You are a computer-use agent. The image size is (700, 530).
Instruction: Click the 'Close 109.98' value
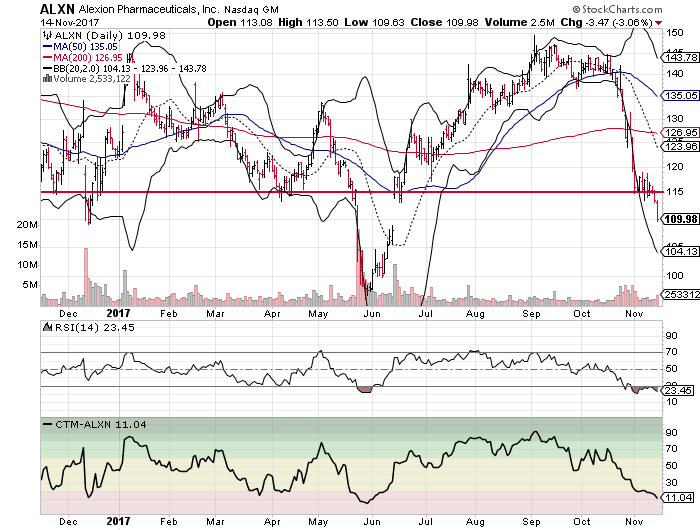click(x=445, y=22)
